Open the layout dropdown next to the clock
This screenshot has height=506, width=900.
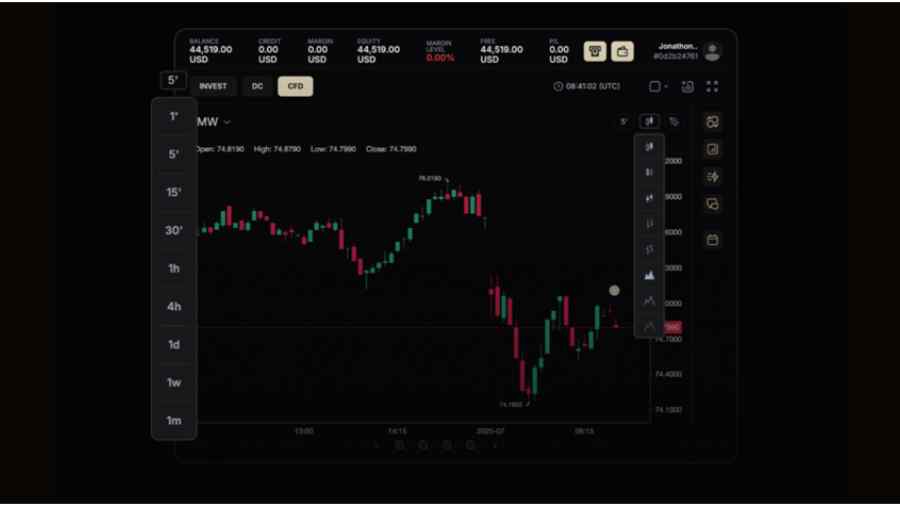point(658,87)
